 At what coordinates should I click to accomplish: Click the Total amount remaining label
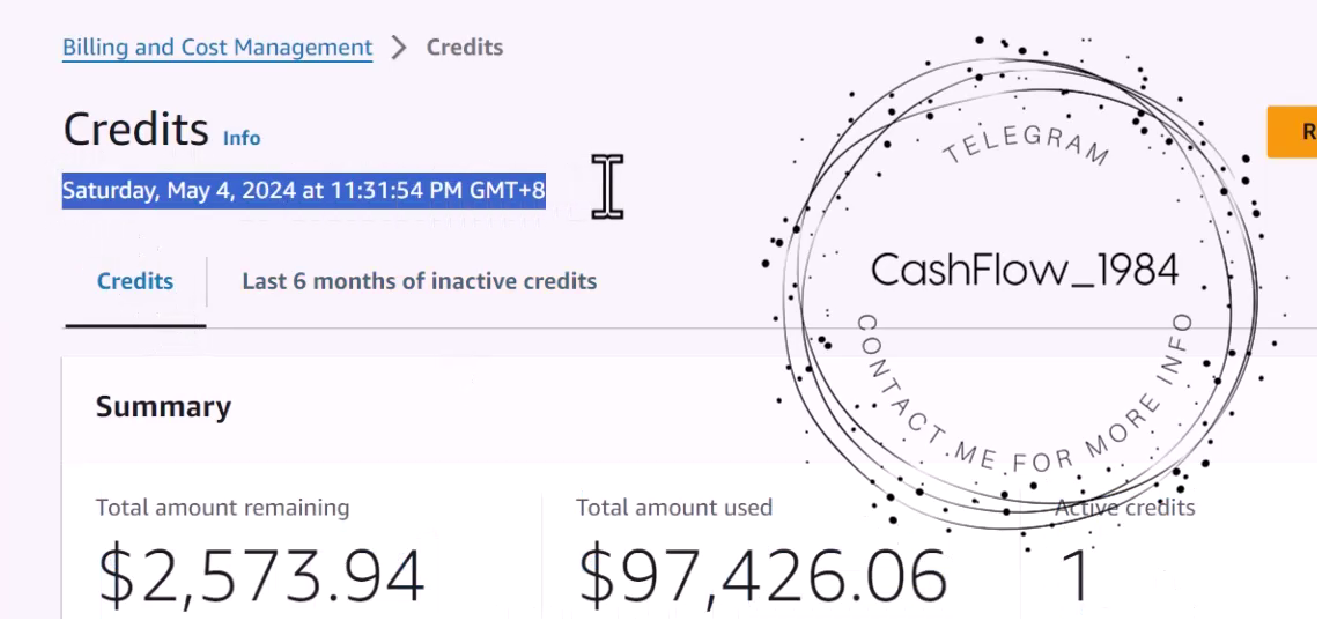coord(223,507)
